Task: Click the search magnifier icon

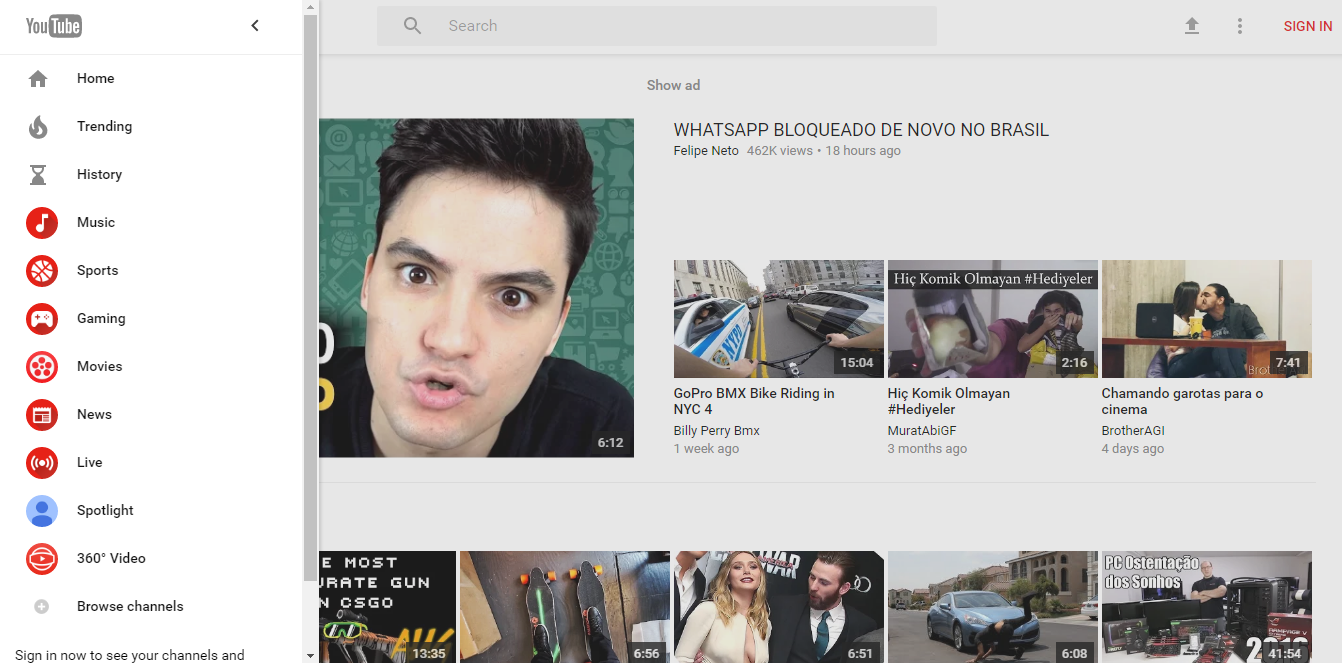Action: (x=412, y=25)
